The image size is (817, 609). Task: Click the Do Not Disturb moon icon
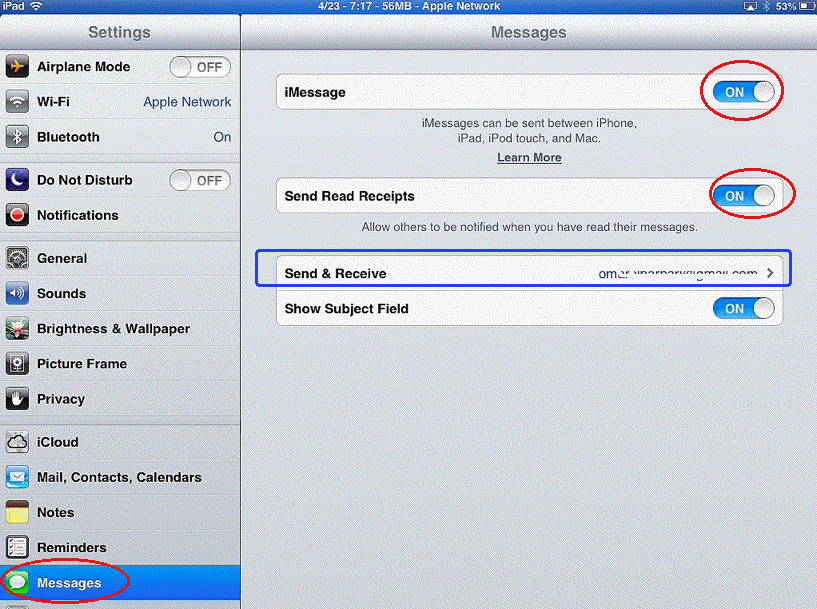point(18,180)
